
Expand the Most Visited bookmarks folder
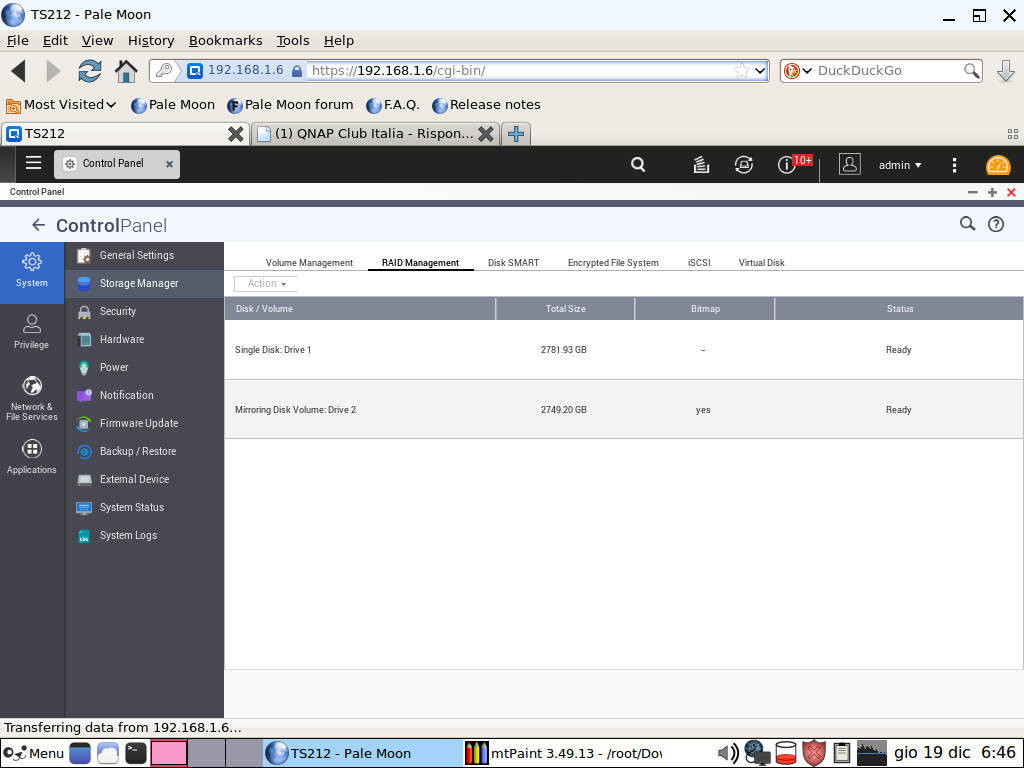(62, 105)
